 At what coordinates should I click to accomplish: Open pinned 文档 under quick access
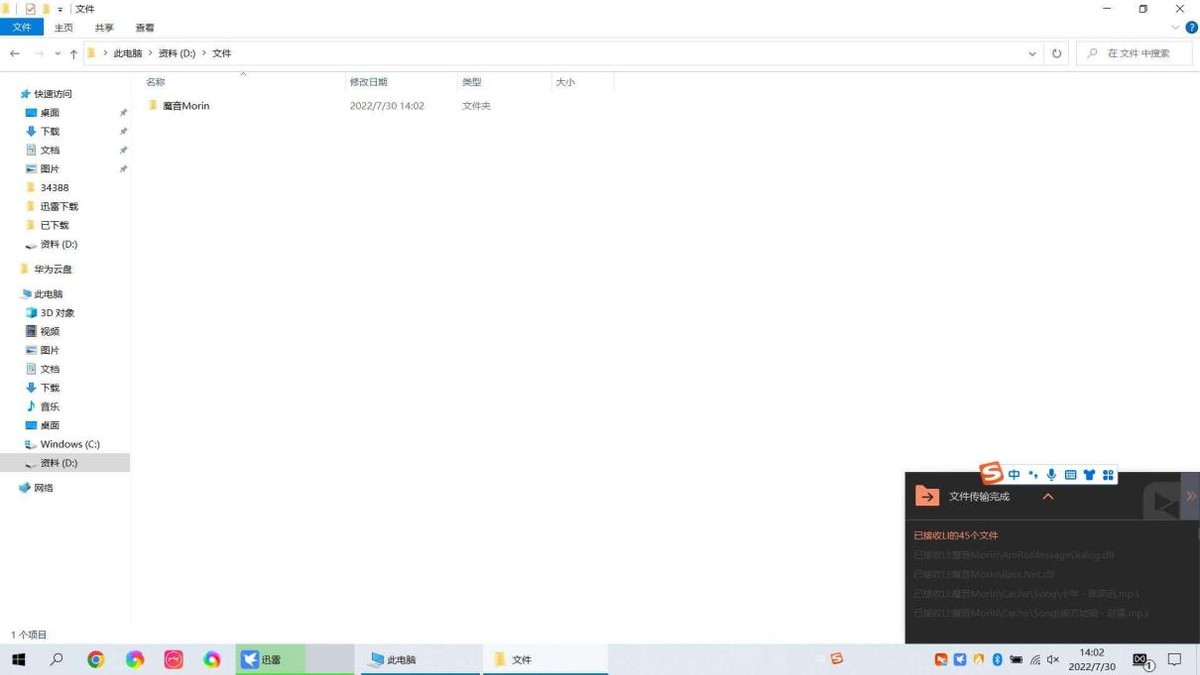[49, 150]
